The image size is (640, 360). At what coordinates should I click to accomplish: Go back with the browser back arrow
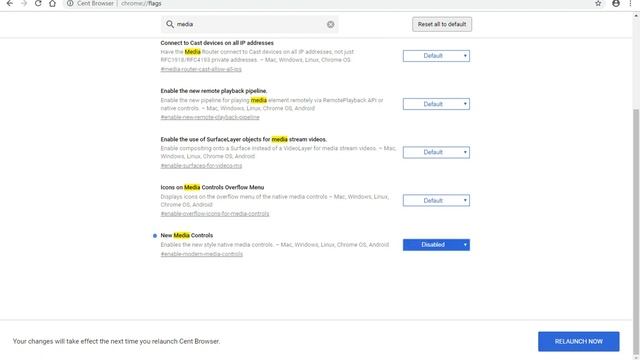(x=9, y=3)
